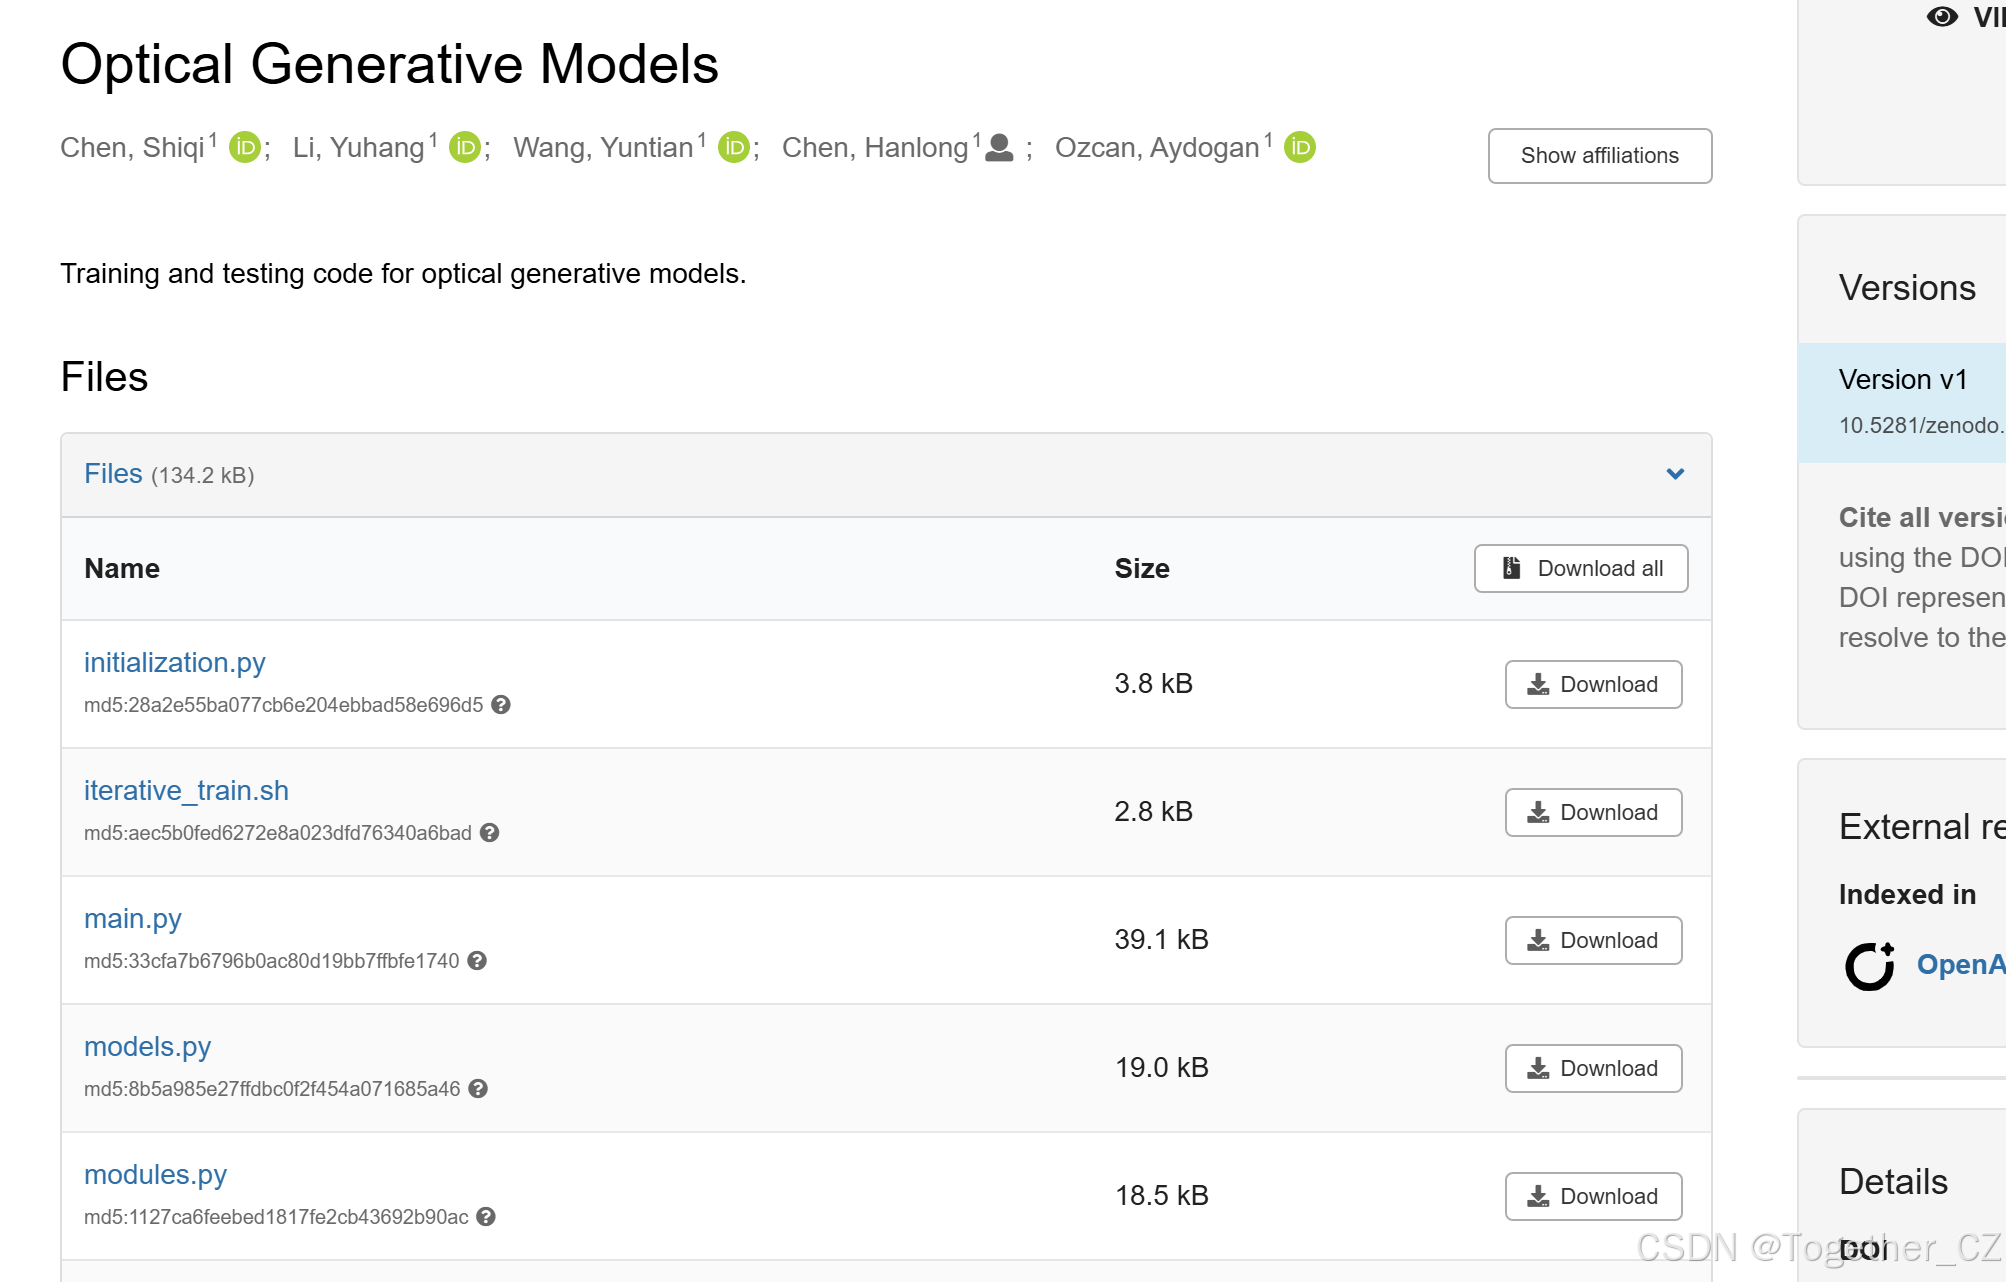Image resolution: width=2006 pixels, height=1282 pixels.
Task: Open Wang, Yuntian's ORCID profile icon
Action: (734, 148)
